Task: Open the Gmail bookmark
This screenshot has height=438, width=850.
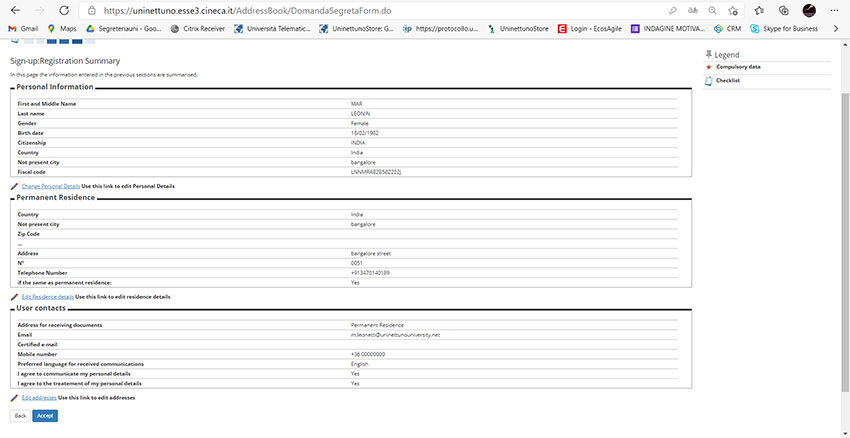Action: pos(23,29)
